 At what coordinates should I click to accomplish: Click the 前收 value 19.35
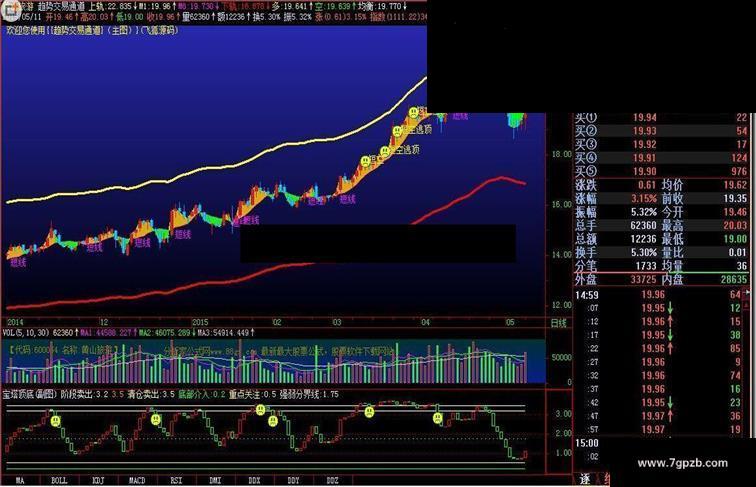735,199
